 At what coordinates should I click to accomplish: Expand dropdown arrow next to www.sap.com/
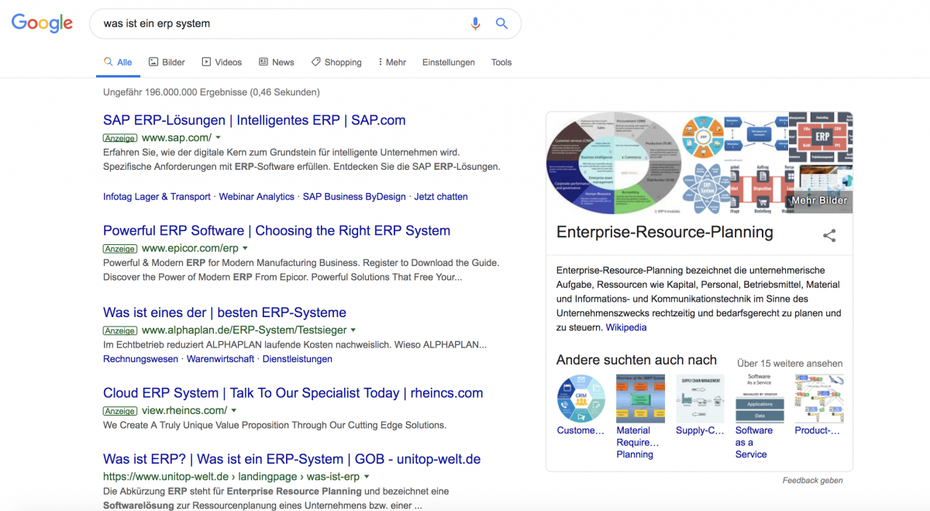click(218, 138)
